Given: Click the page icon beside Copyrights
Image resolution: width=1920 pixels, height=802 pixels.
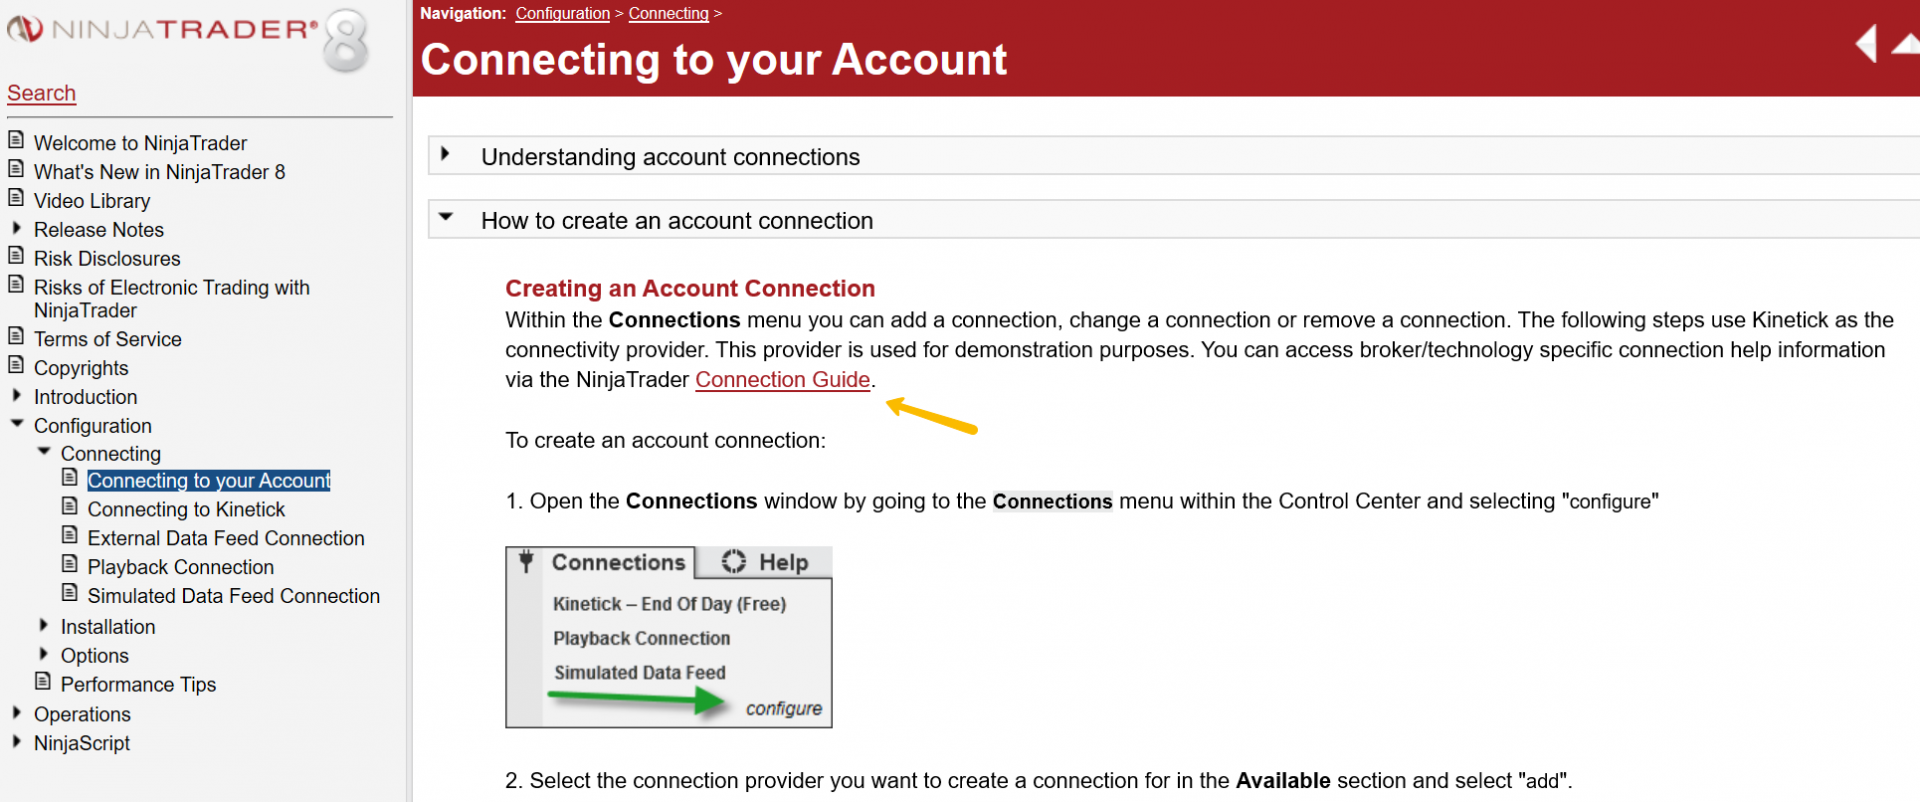Looking at the screenshot, I should pos(16,365).
